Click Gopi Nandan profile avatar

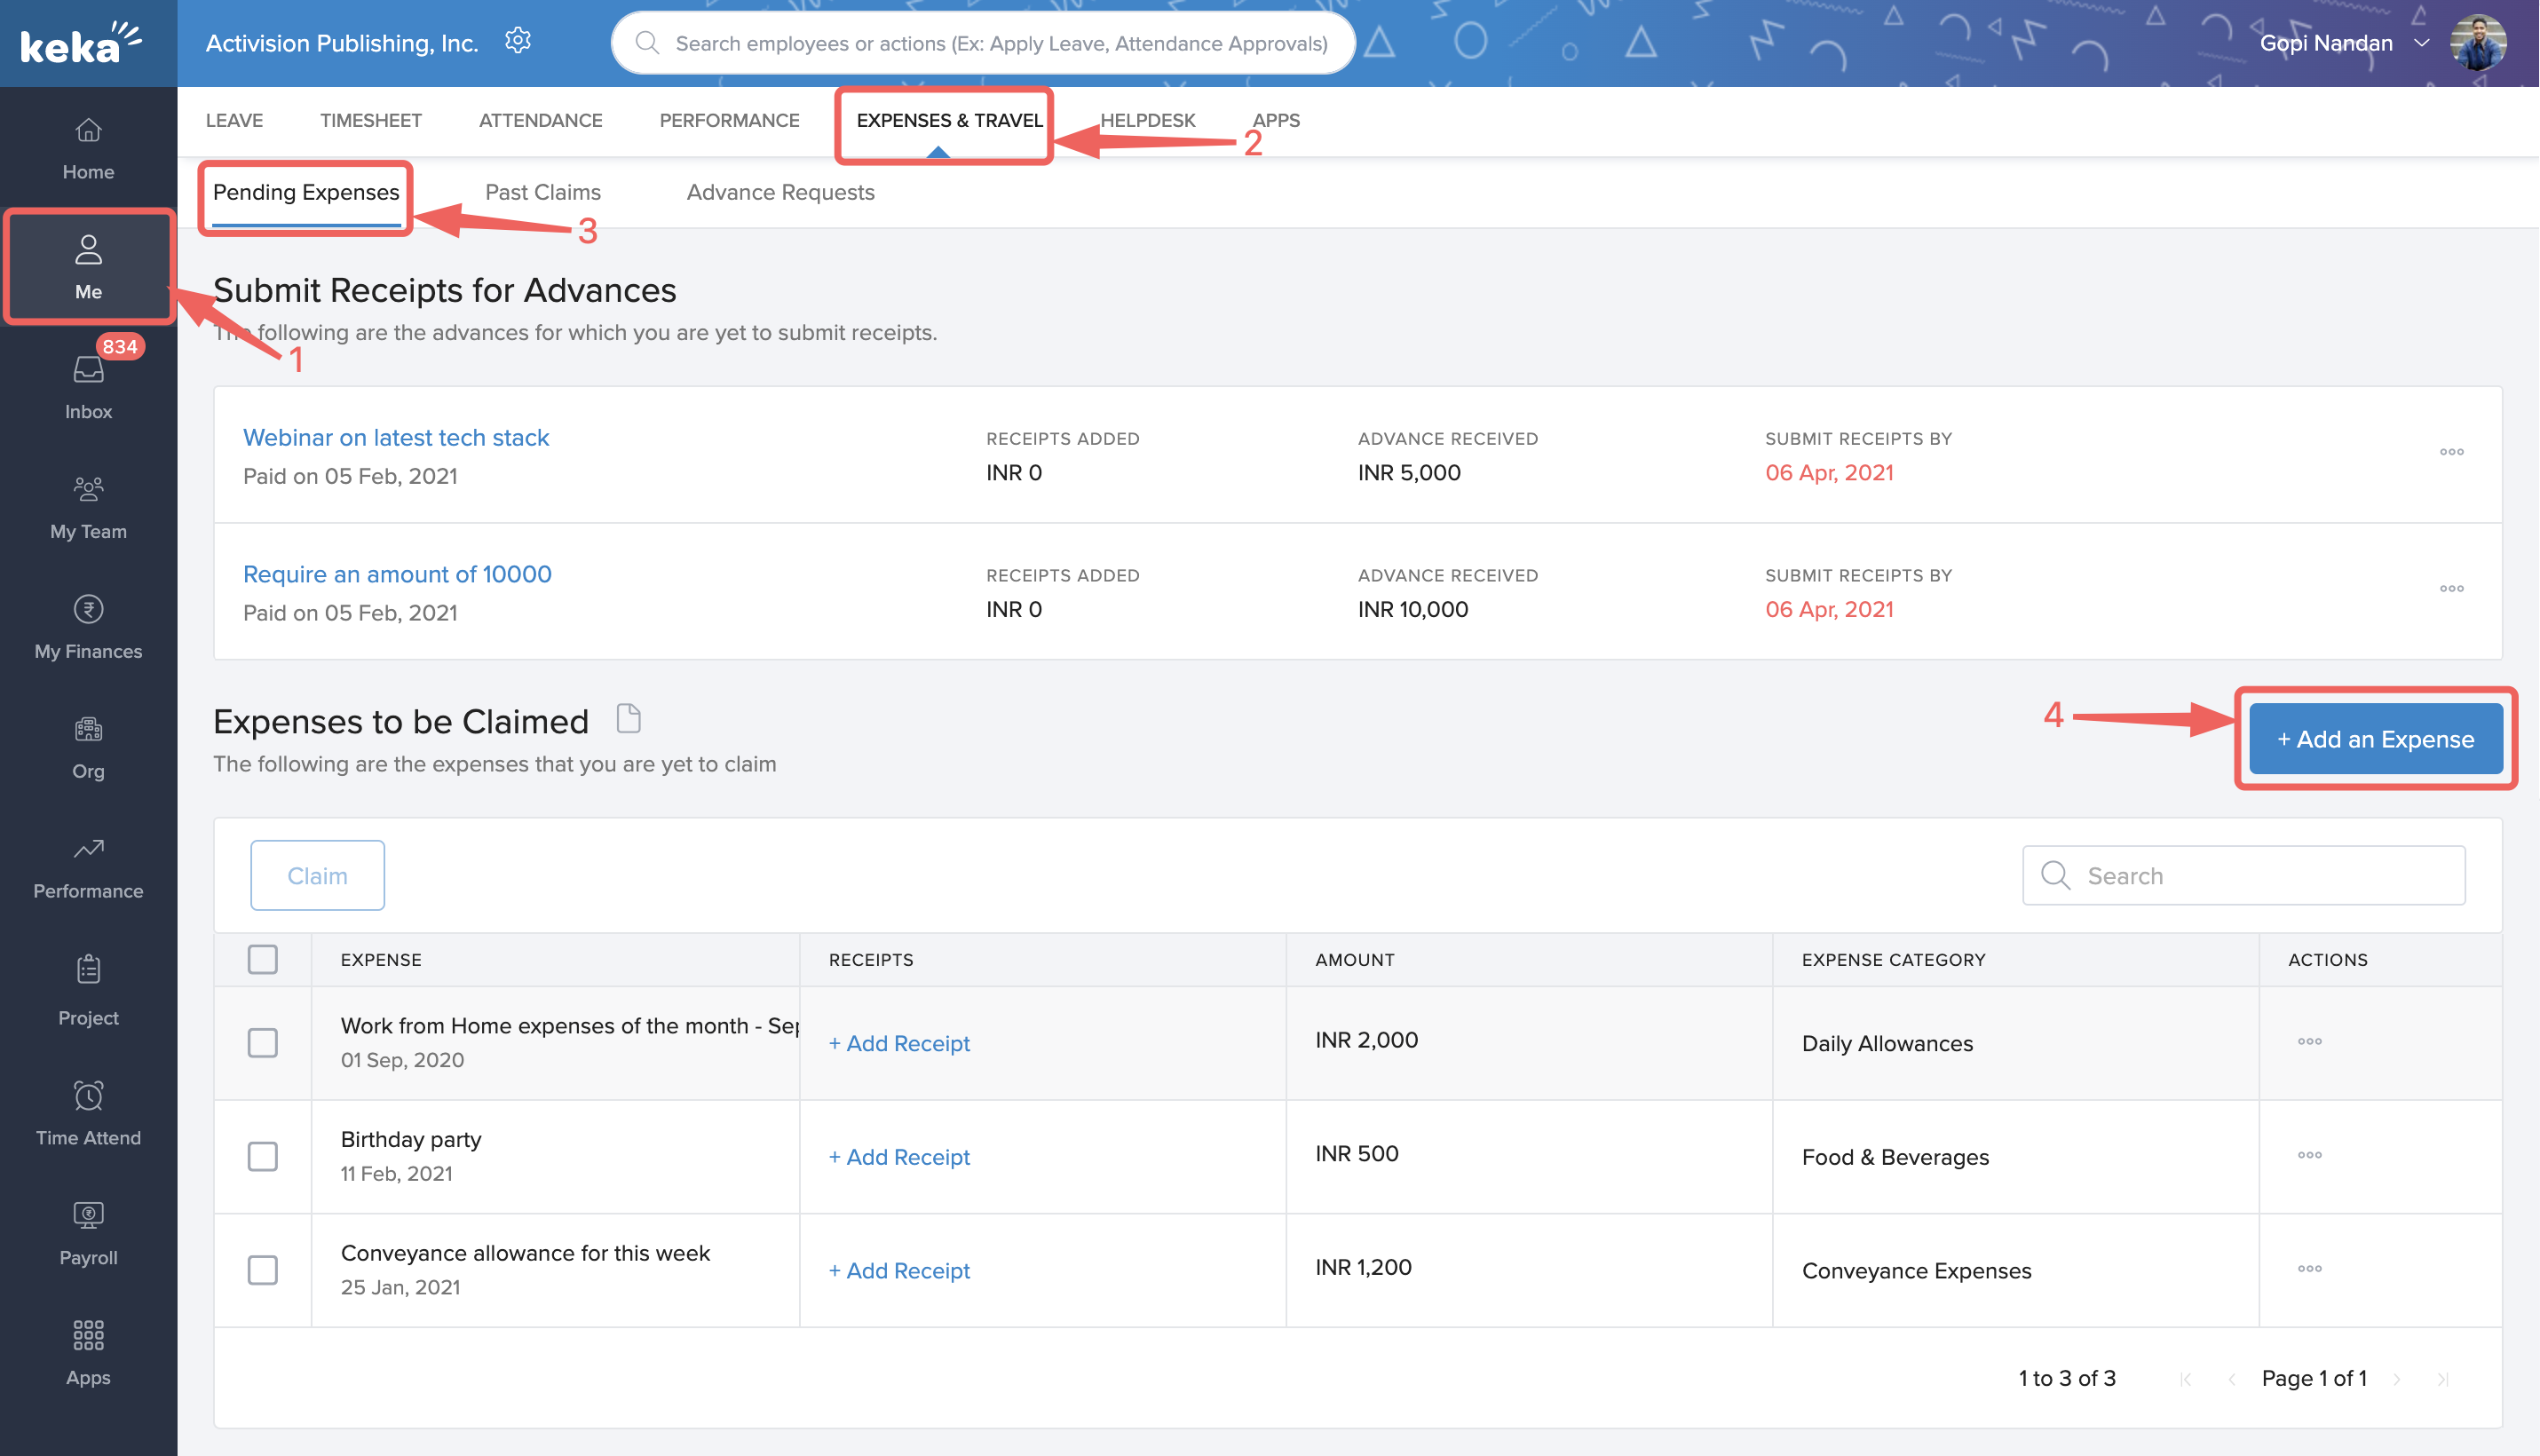point(2477,43)
